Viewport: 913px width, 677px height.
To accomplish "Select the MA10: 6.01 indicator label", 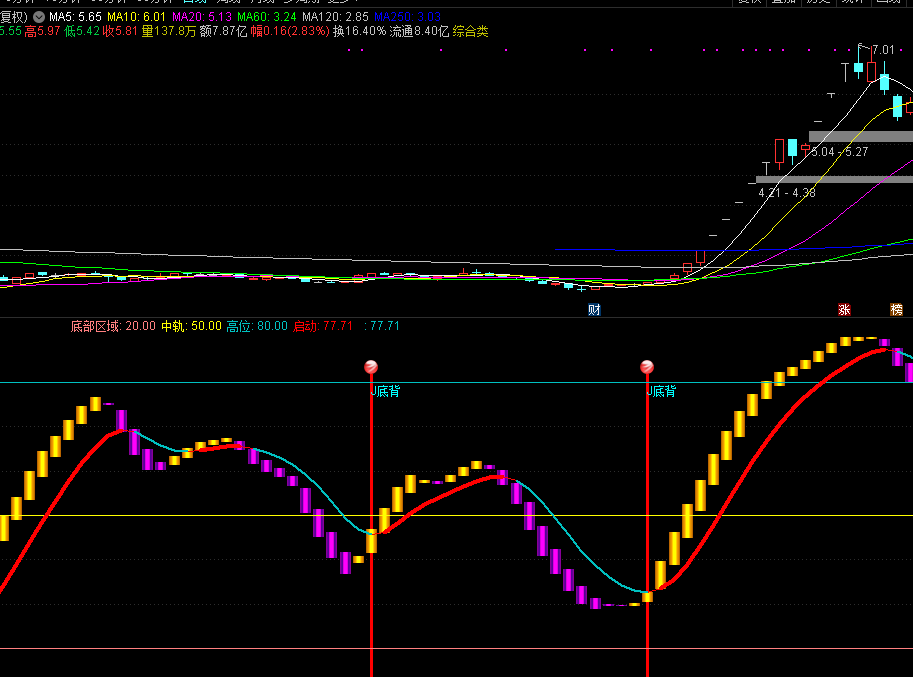I will pos(136,17).
